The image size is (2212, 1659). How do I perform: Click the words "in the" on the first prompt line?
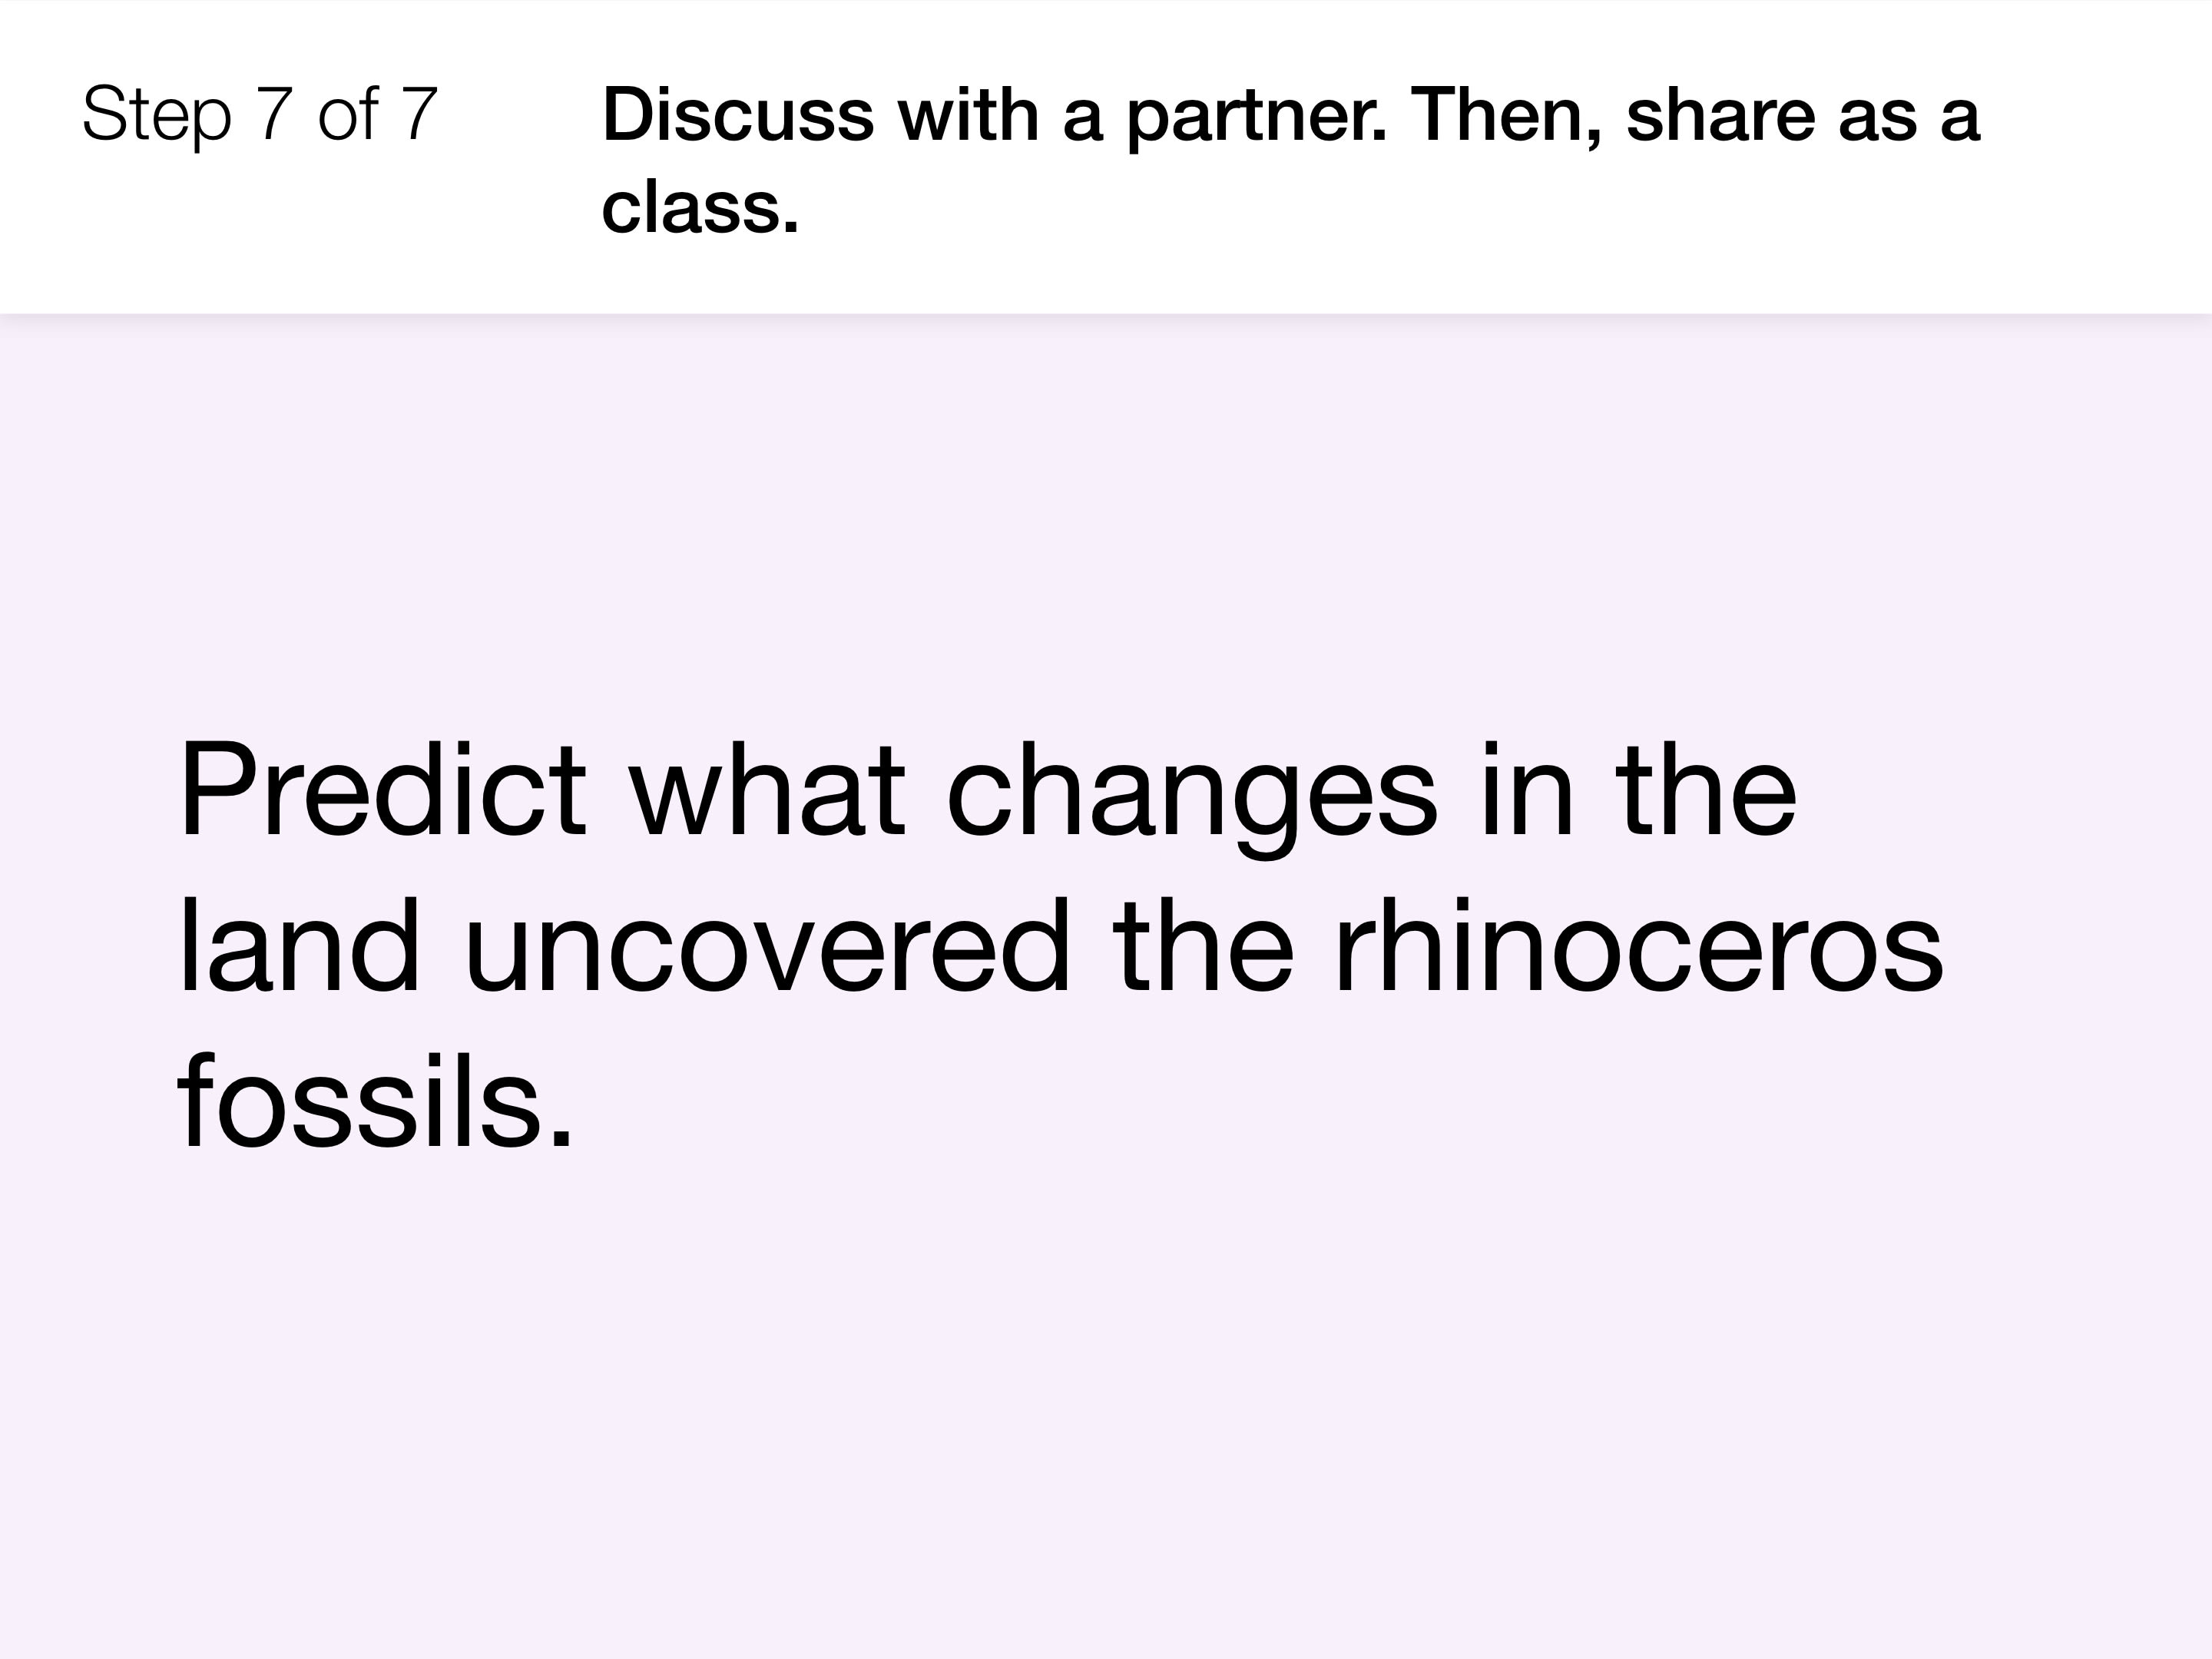(1638, 789)
